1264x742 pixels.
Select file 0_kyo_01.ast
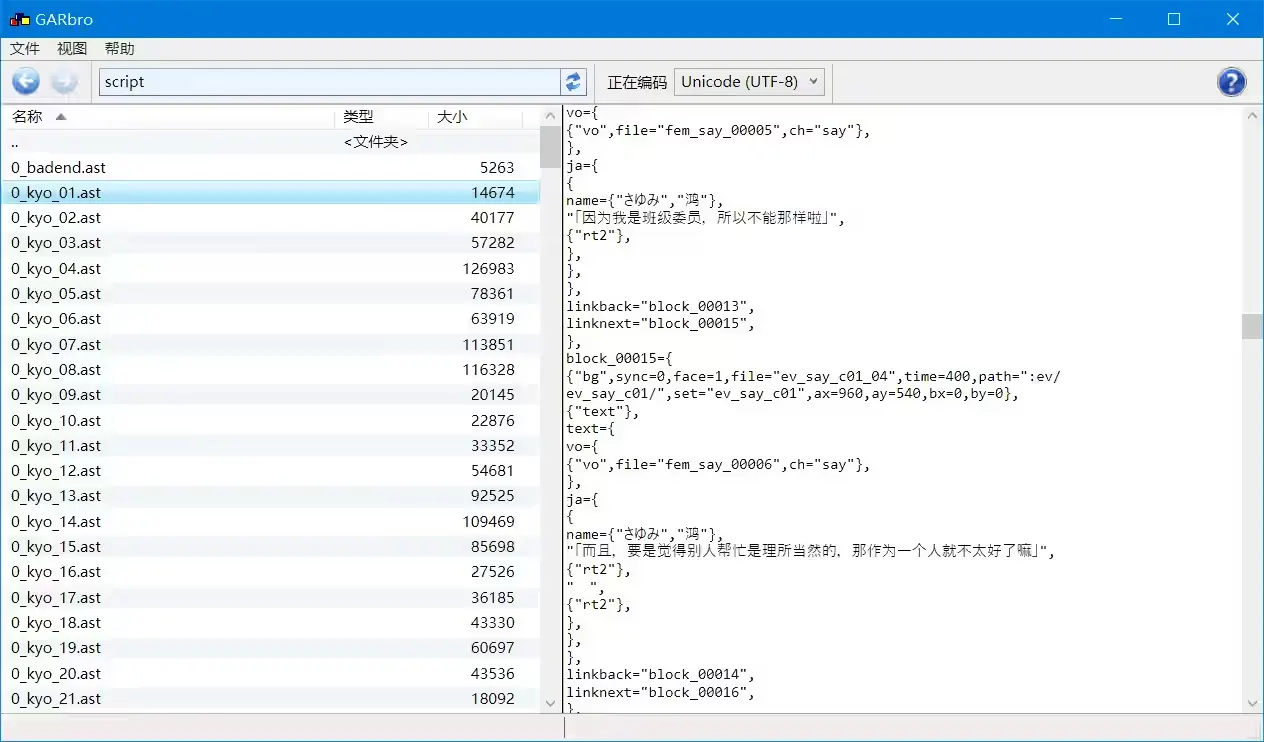270,193
